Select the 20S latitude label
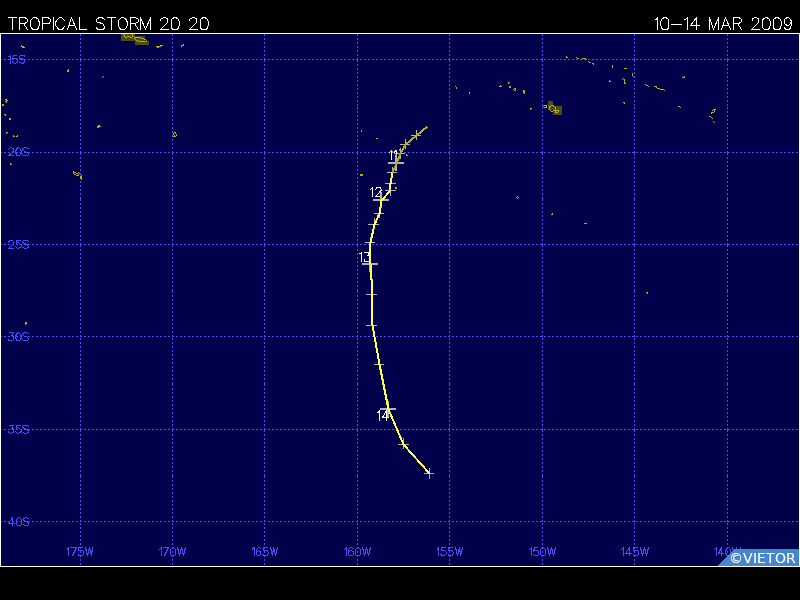The height and width of the screenshot is (600, 800). click(x=18, y=152)
